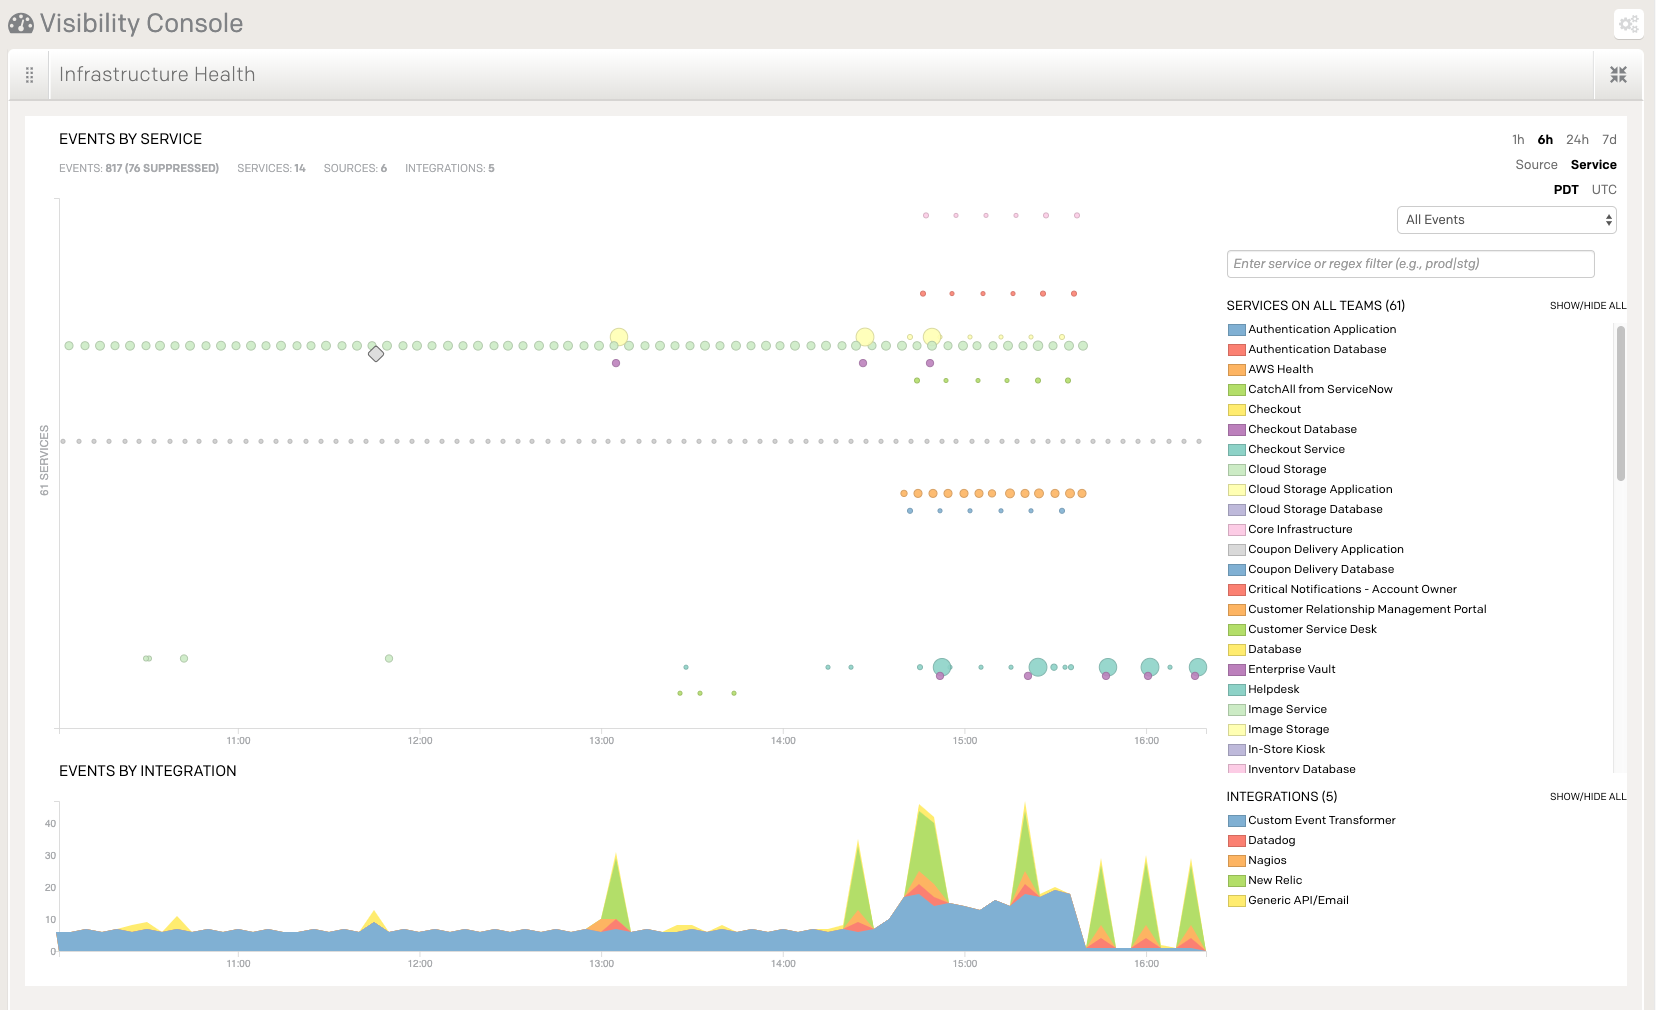This screenshot has height=1010, width=1656.
Task: Group events by Source
Action: tap(1536, 165)
